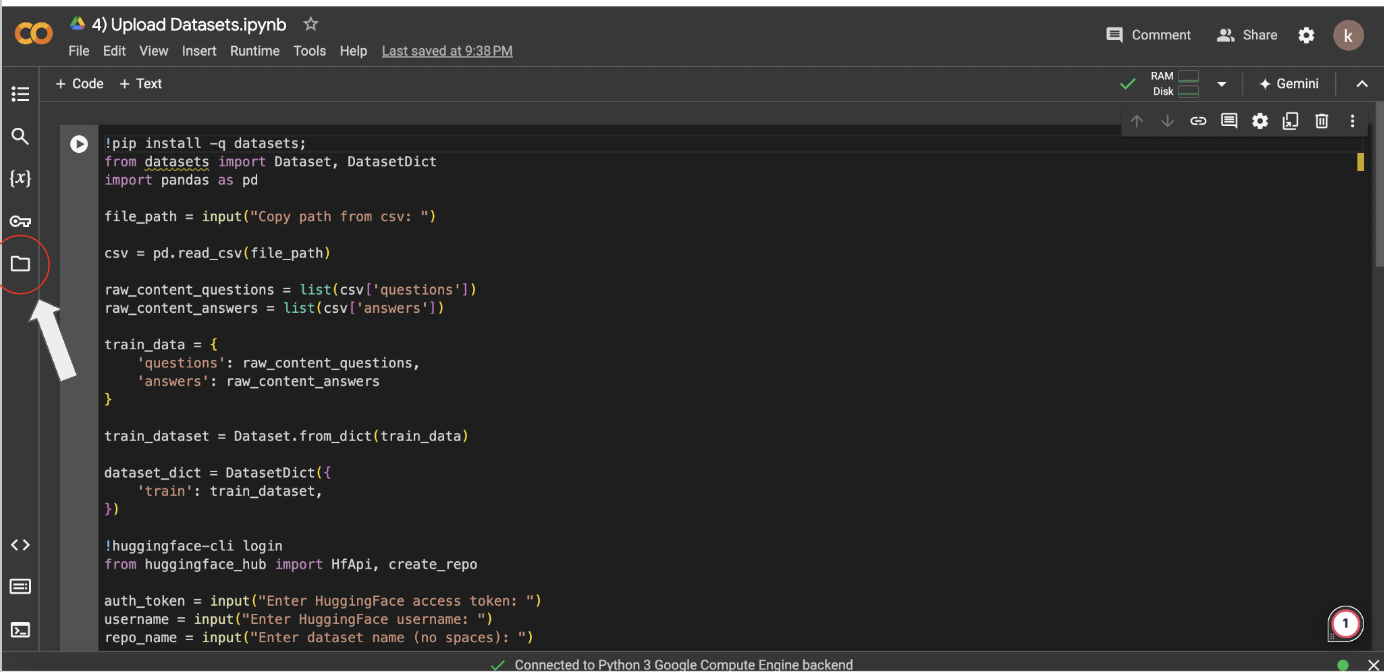Star the notebook title
The height and width of the screenshot is (672, 1384).
point(311,24)
